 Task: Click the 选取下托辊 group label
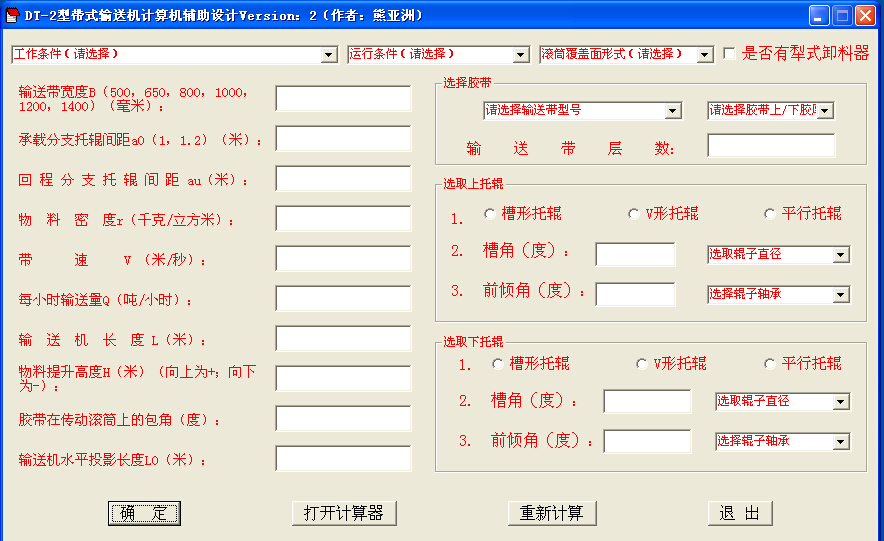(473, 342)
